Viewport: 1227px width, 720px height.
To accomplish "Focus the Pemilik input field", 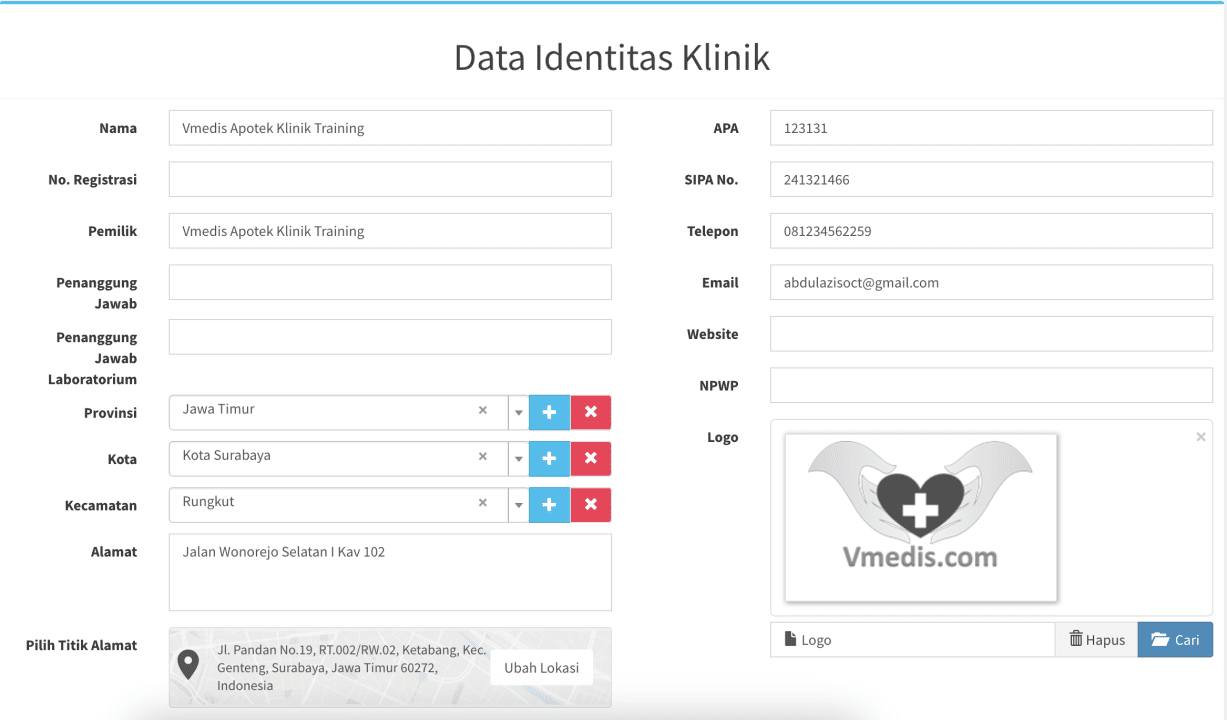I will pyautogui.click(x=390, y=231).
